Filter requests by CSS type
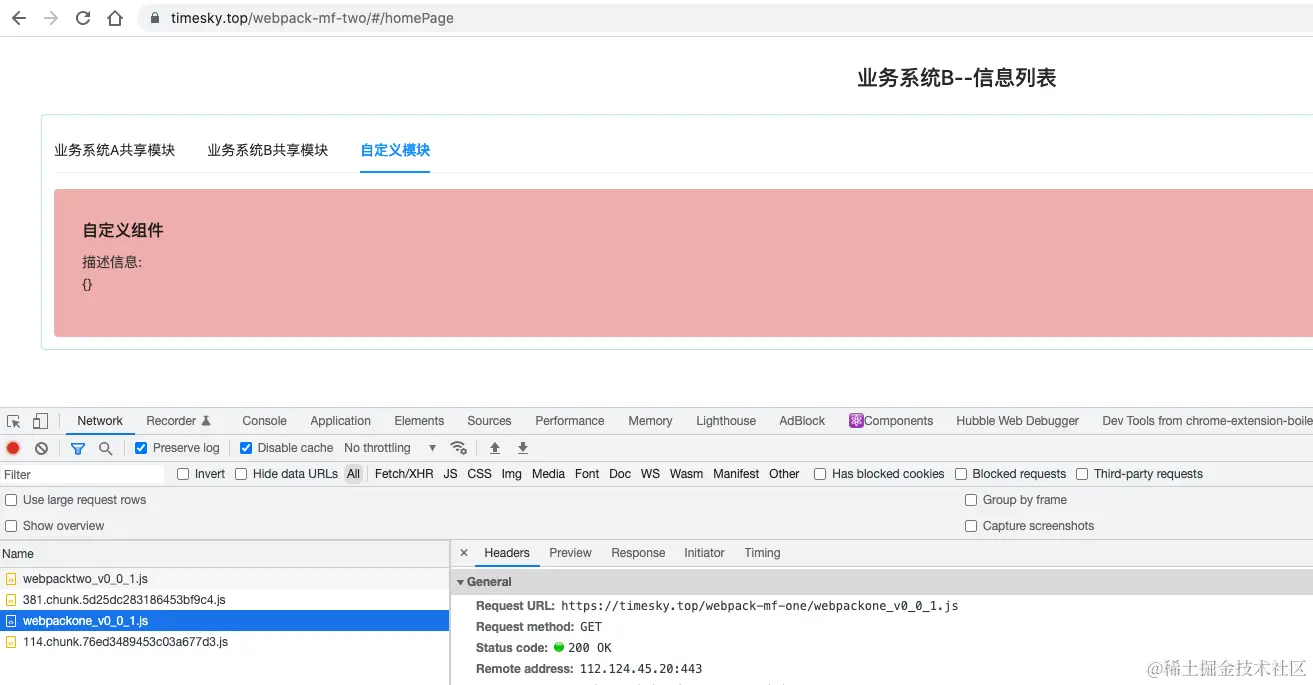Image resolution: width=1313 pixels, height=685 pixels. (479, 474)
